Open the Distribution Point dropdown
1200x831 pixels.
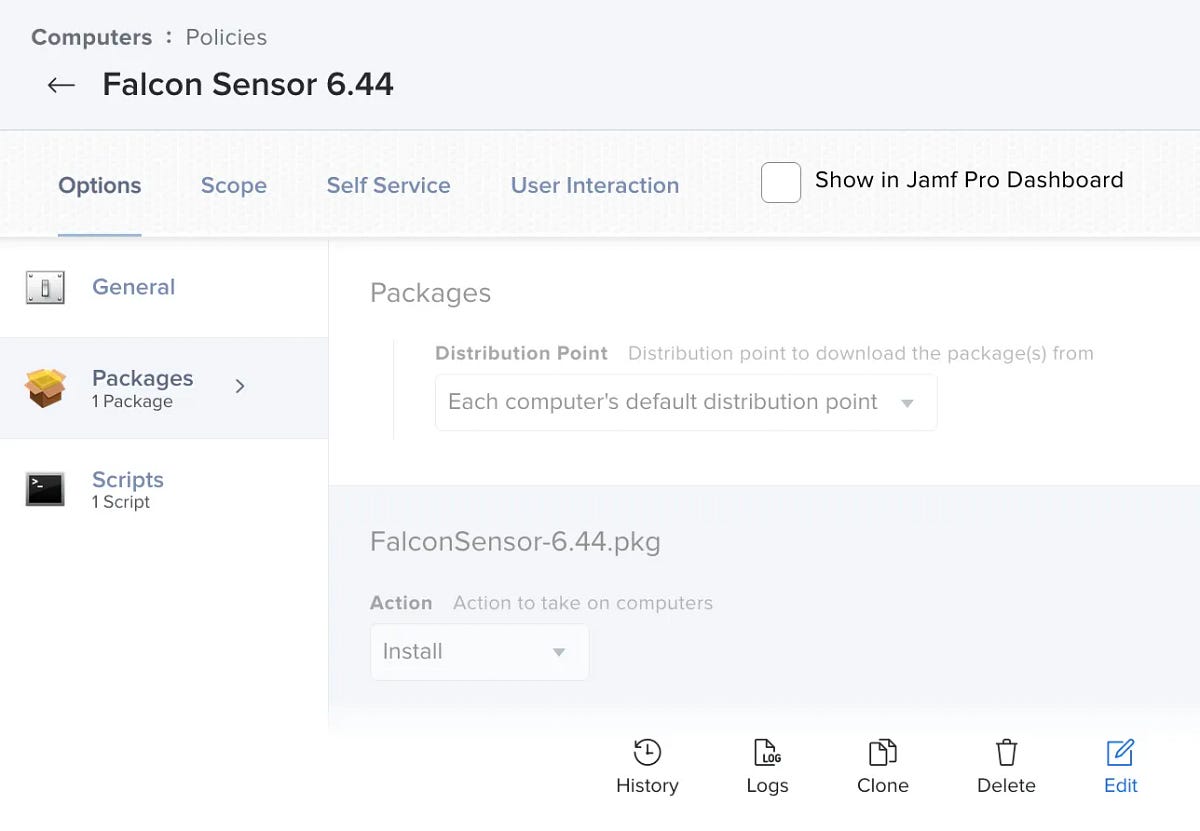pos(685,401)
